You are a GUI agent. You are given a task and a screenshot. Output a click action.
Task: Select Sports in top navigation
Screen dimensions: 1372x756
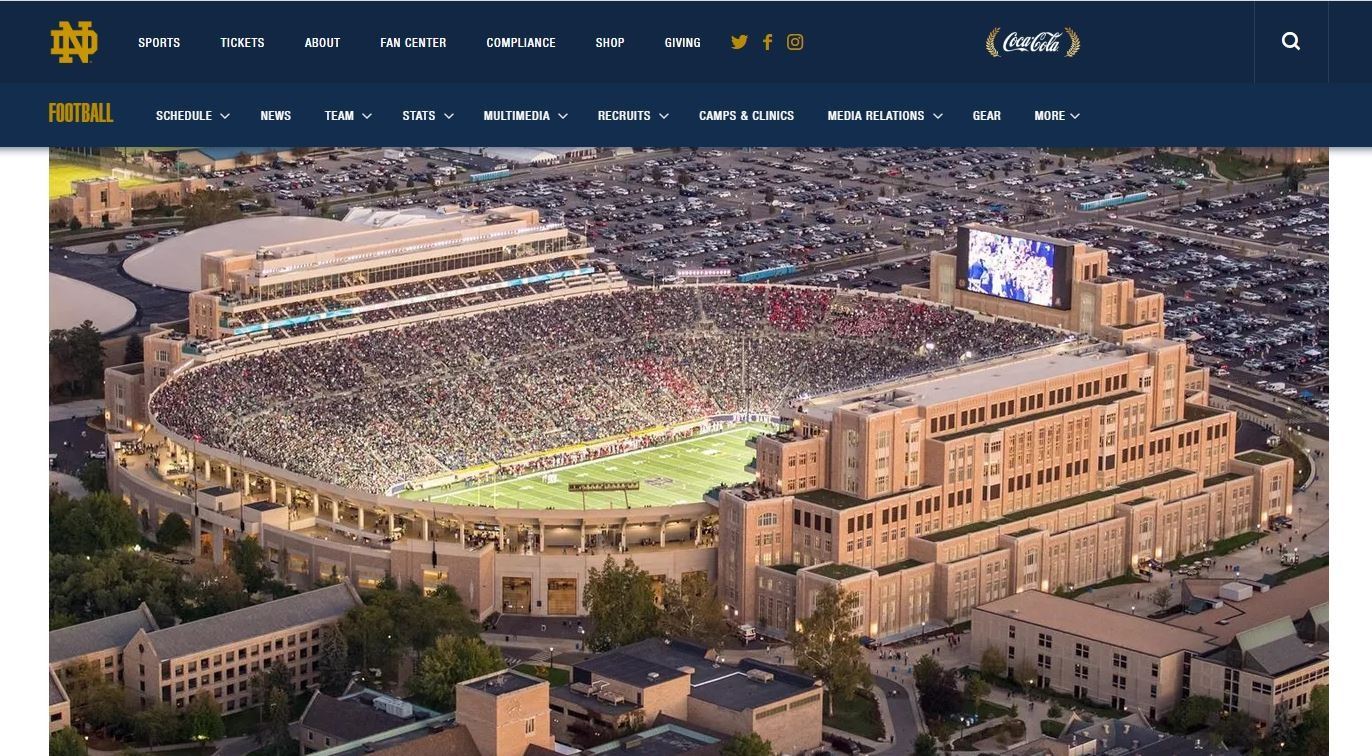[x=159, y=43]
